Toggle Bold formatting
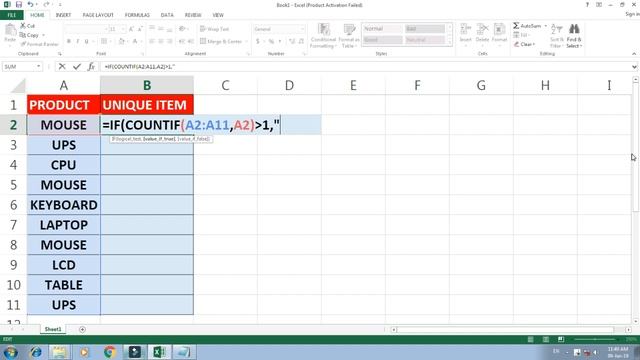The image size is (640, 360). 69,41
